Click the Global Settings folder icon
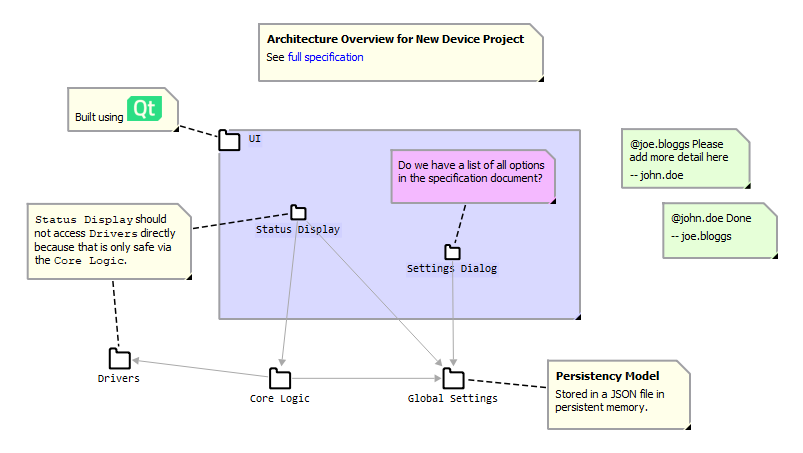This screenshot has height=453, width=803. tap(453, 379)
